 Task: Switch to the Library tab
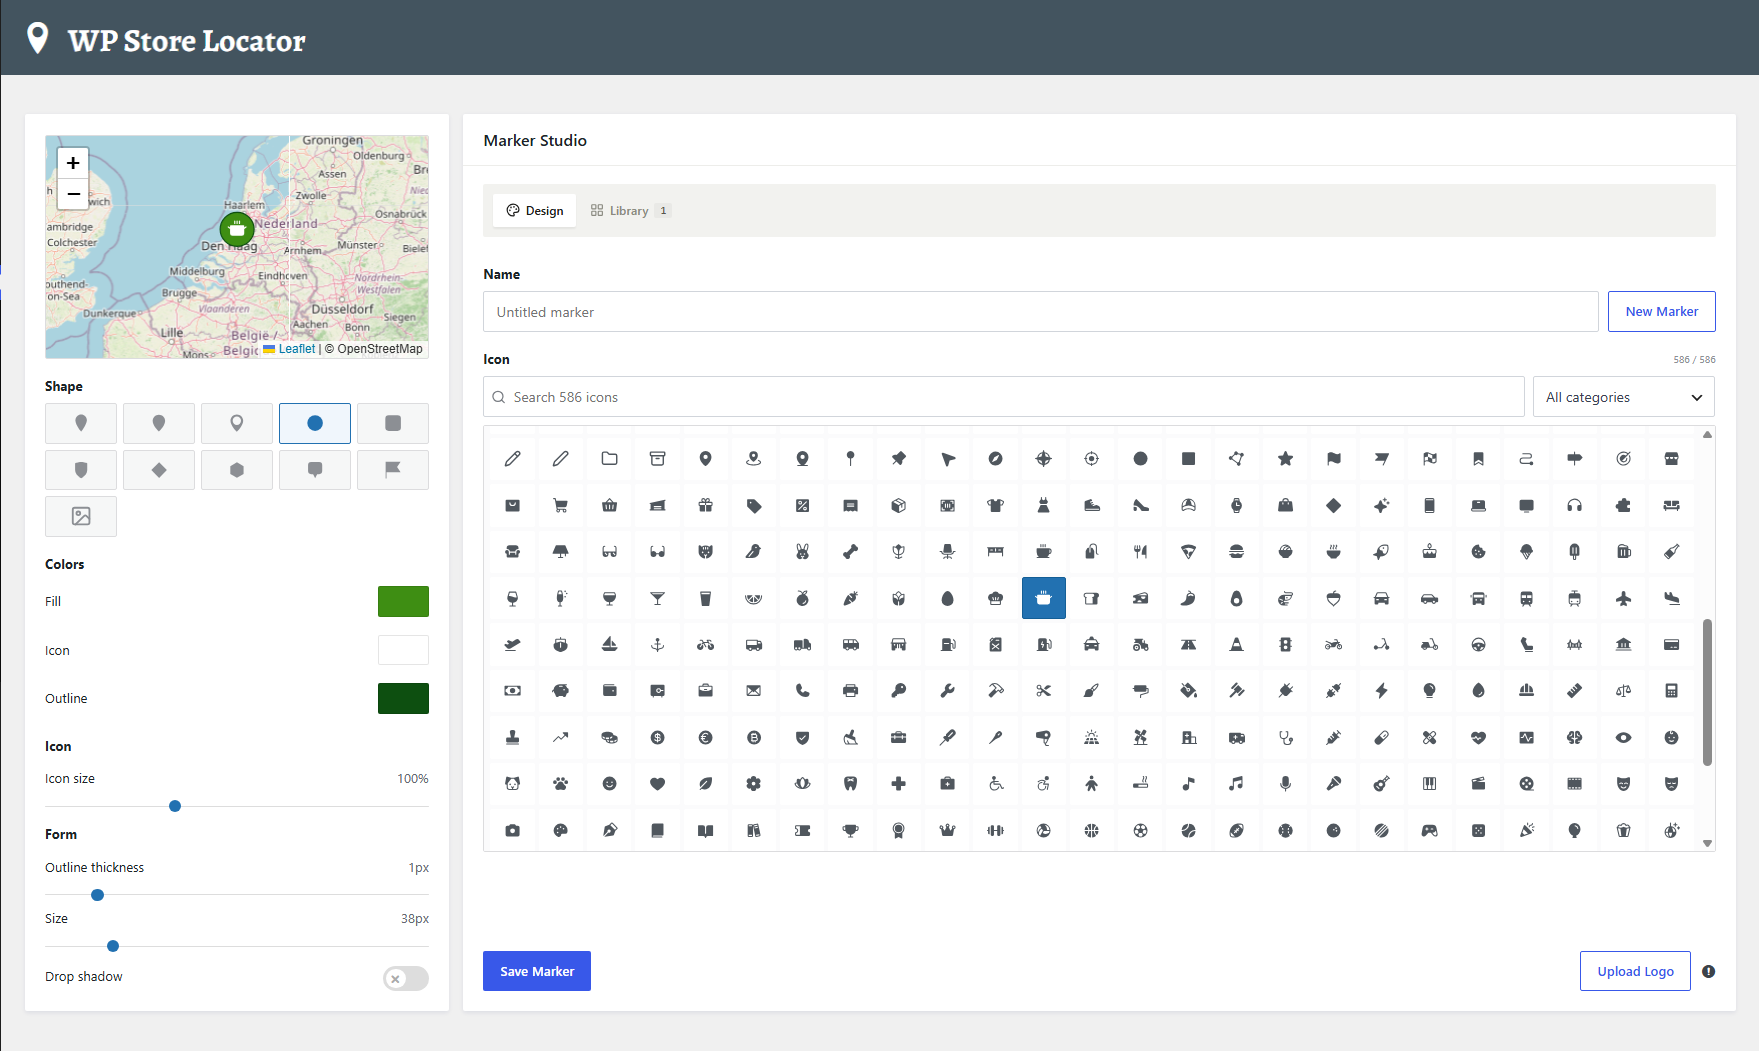click(x=630, y=211)
